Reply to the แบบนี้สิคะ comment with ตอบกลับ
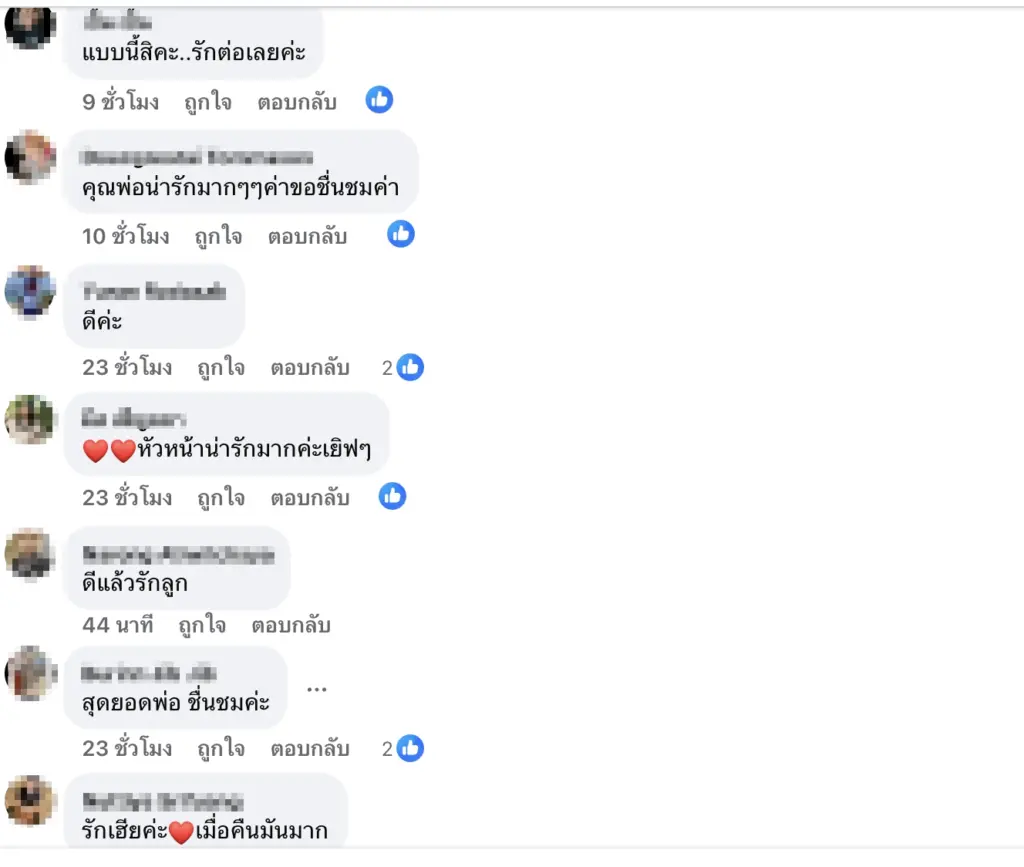 click(297, 102)
